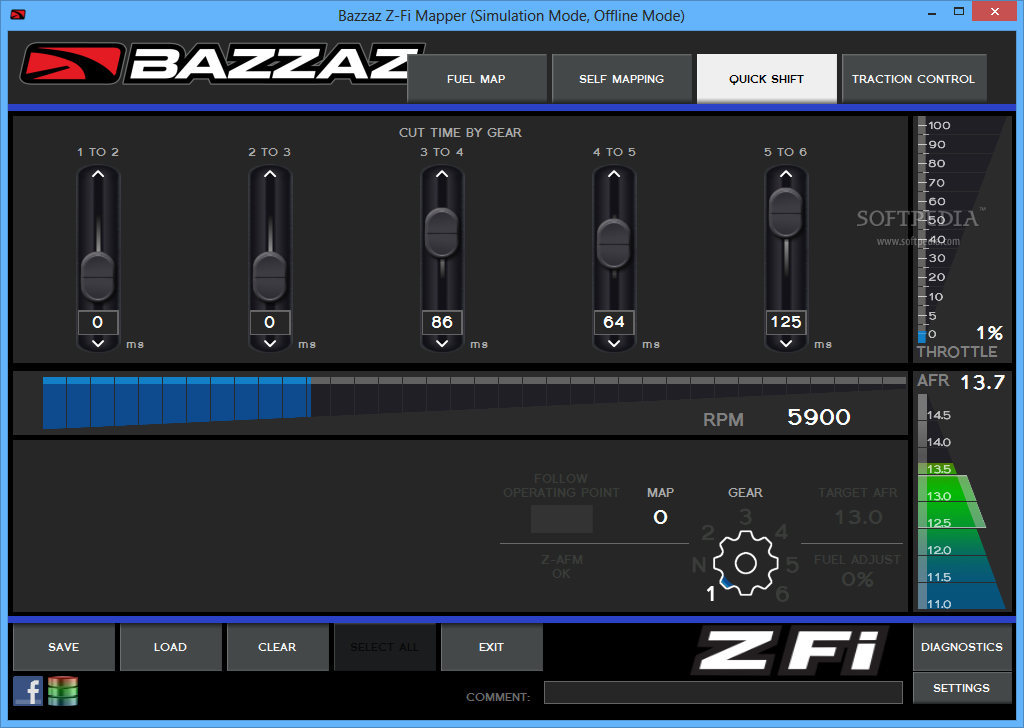The image size is (1024, 728).
Task: Open the Traction Control tab
Action: pos(914,79)
